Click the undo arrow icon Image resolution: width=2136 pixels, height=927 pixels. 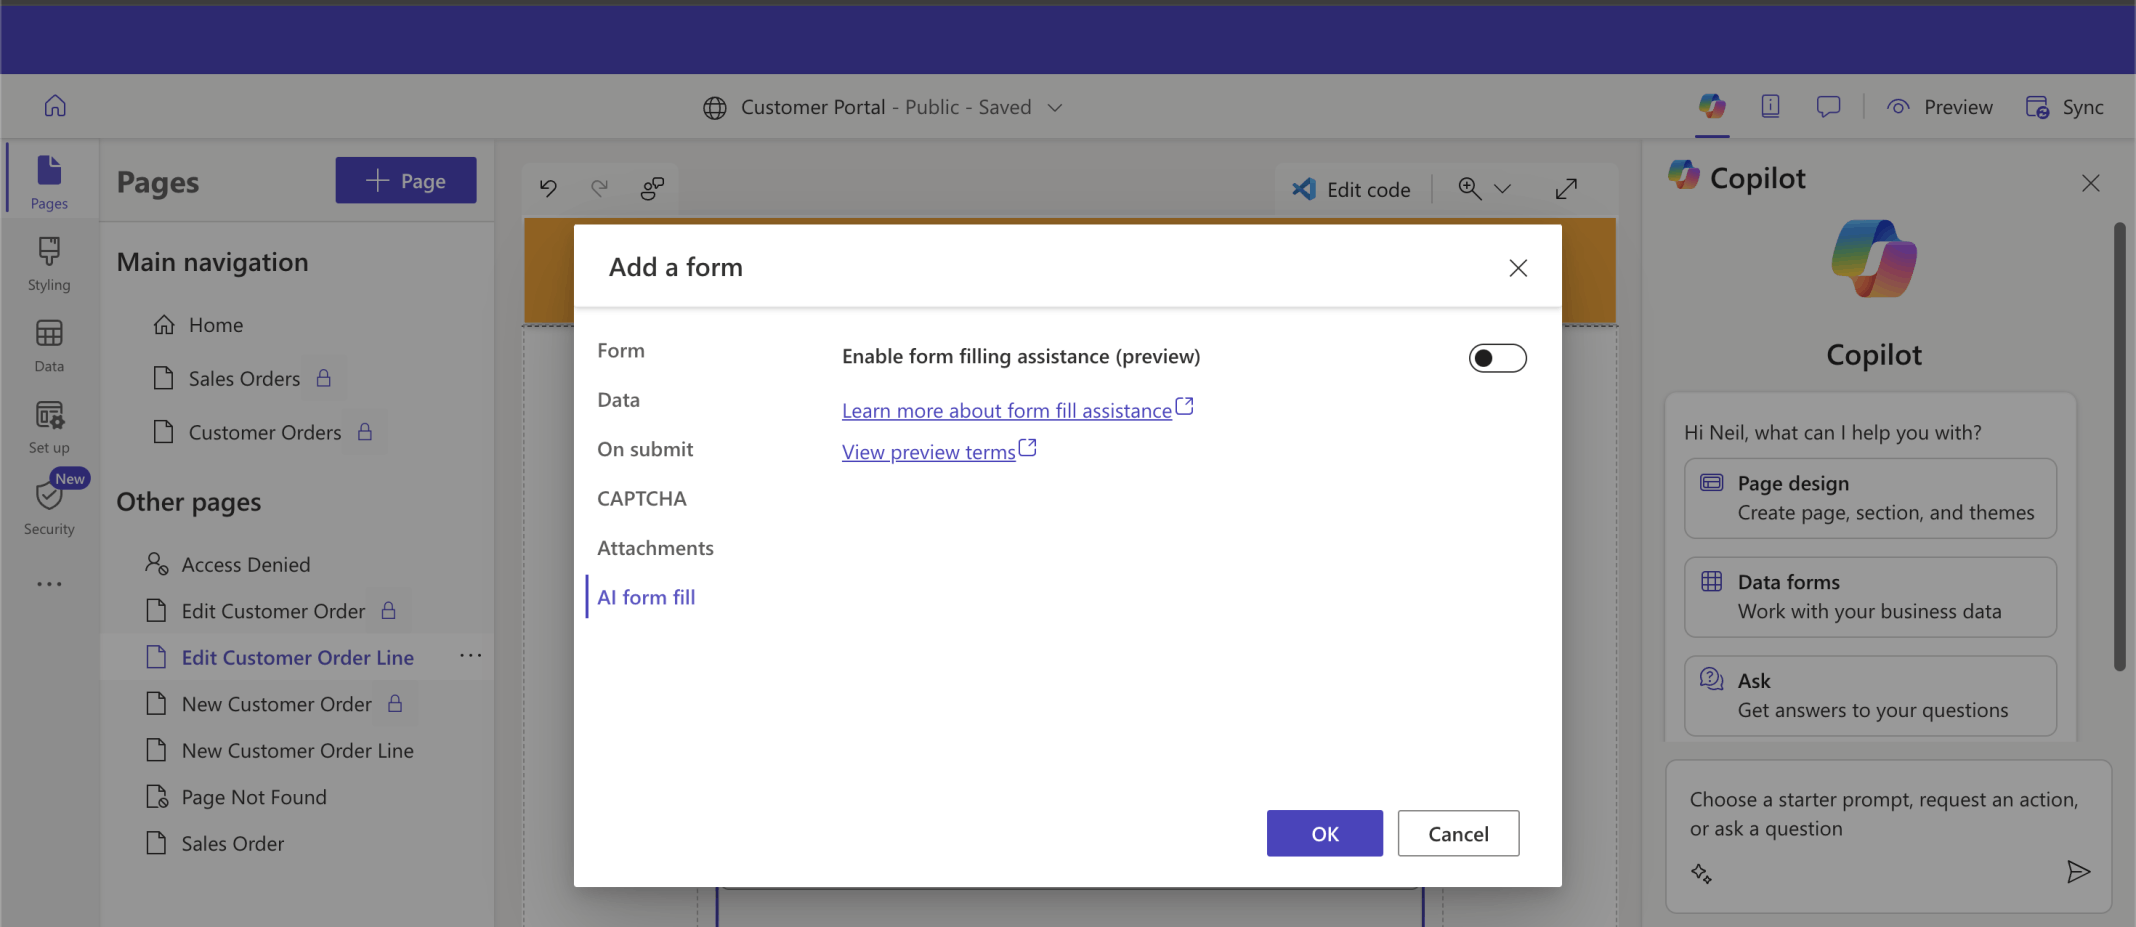(x=548, y=188)
